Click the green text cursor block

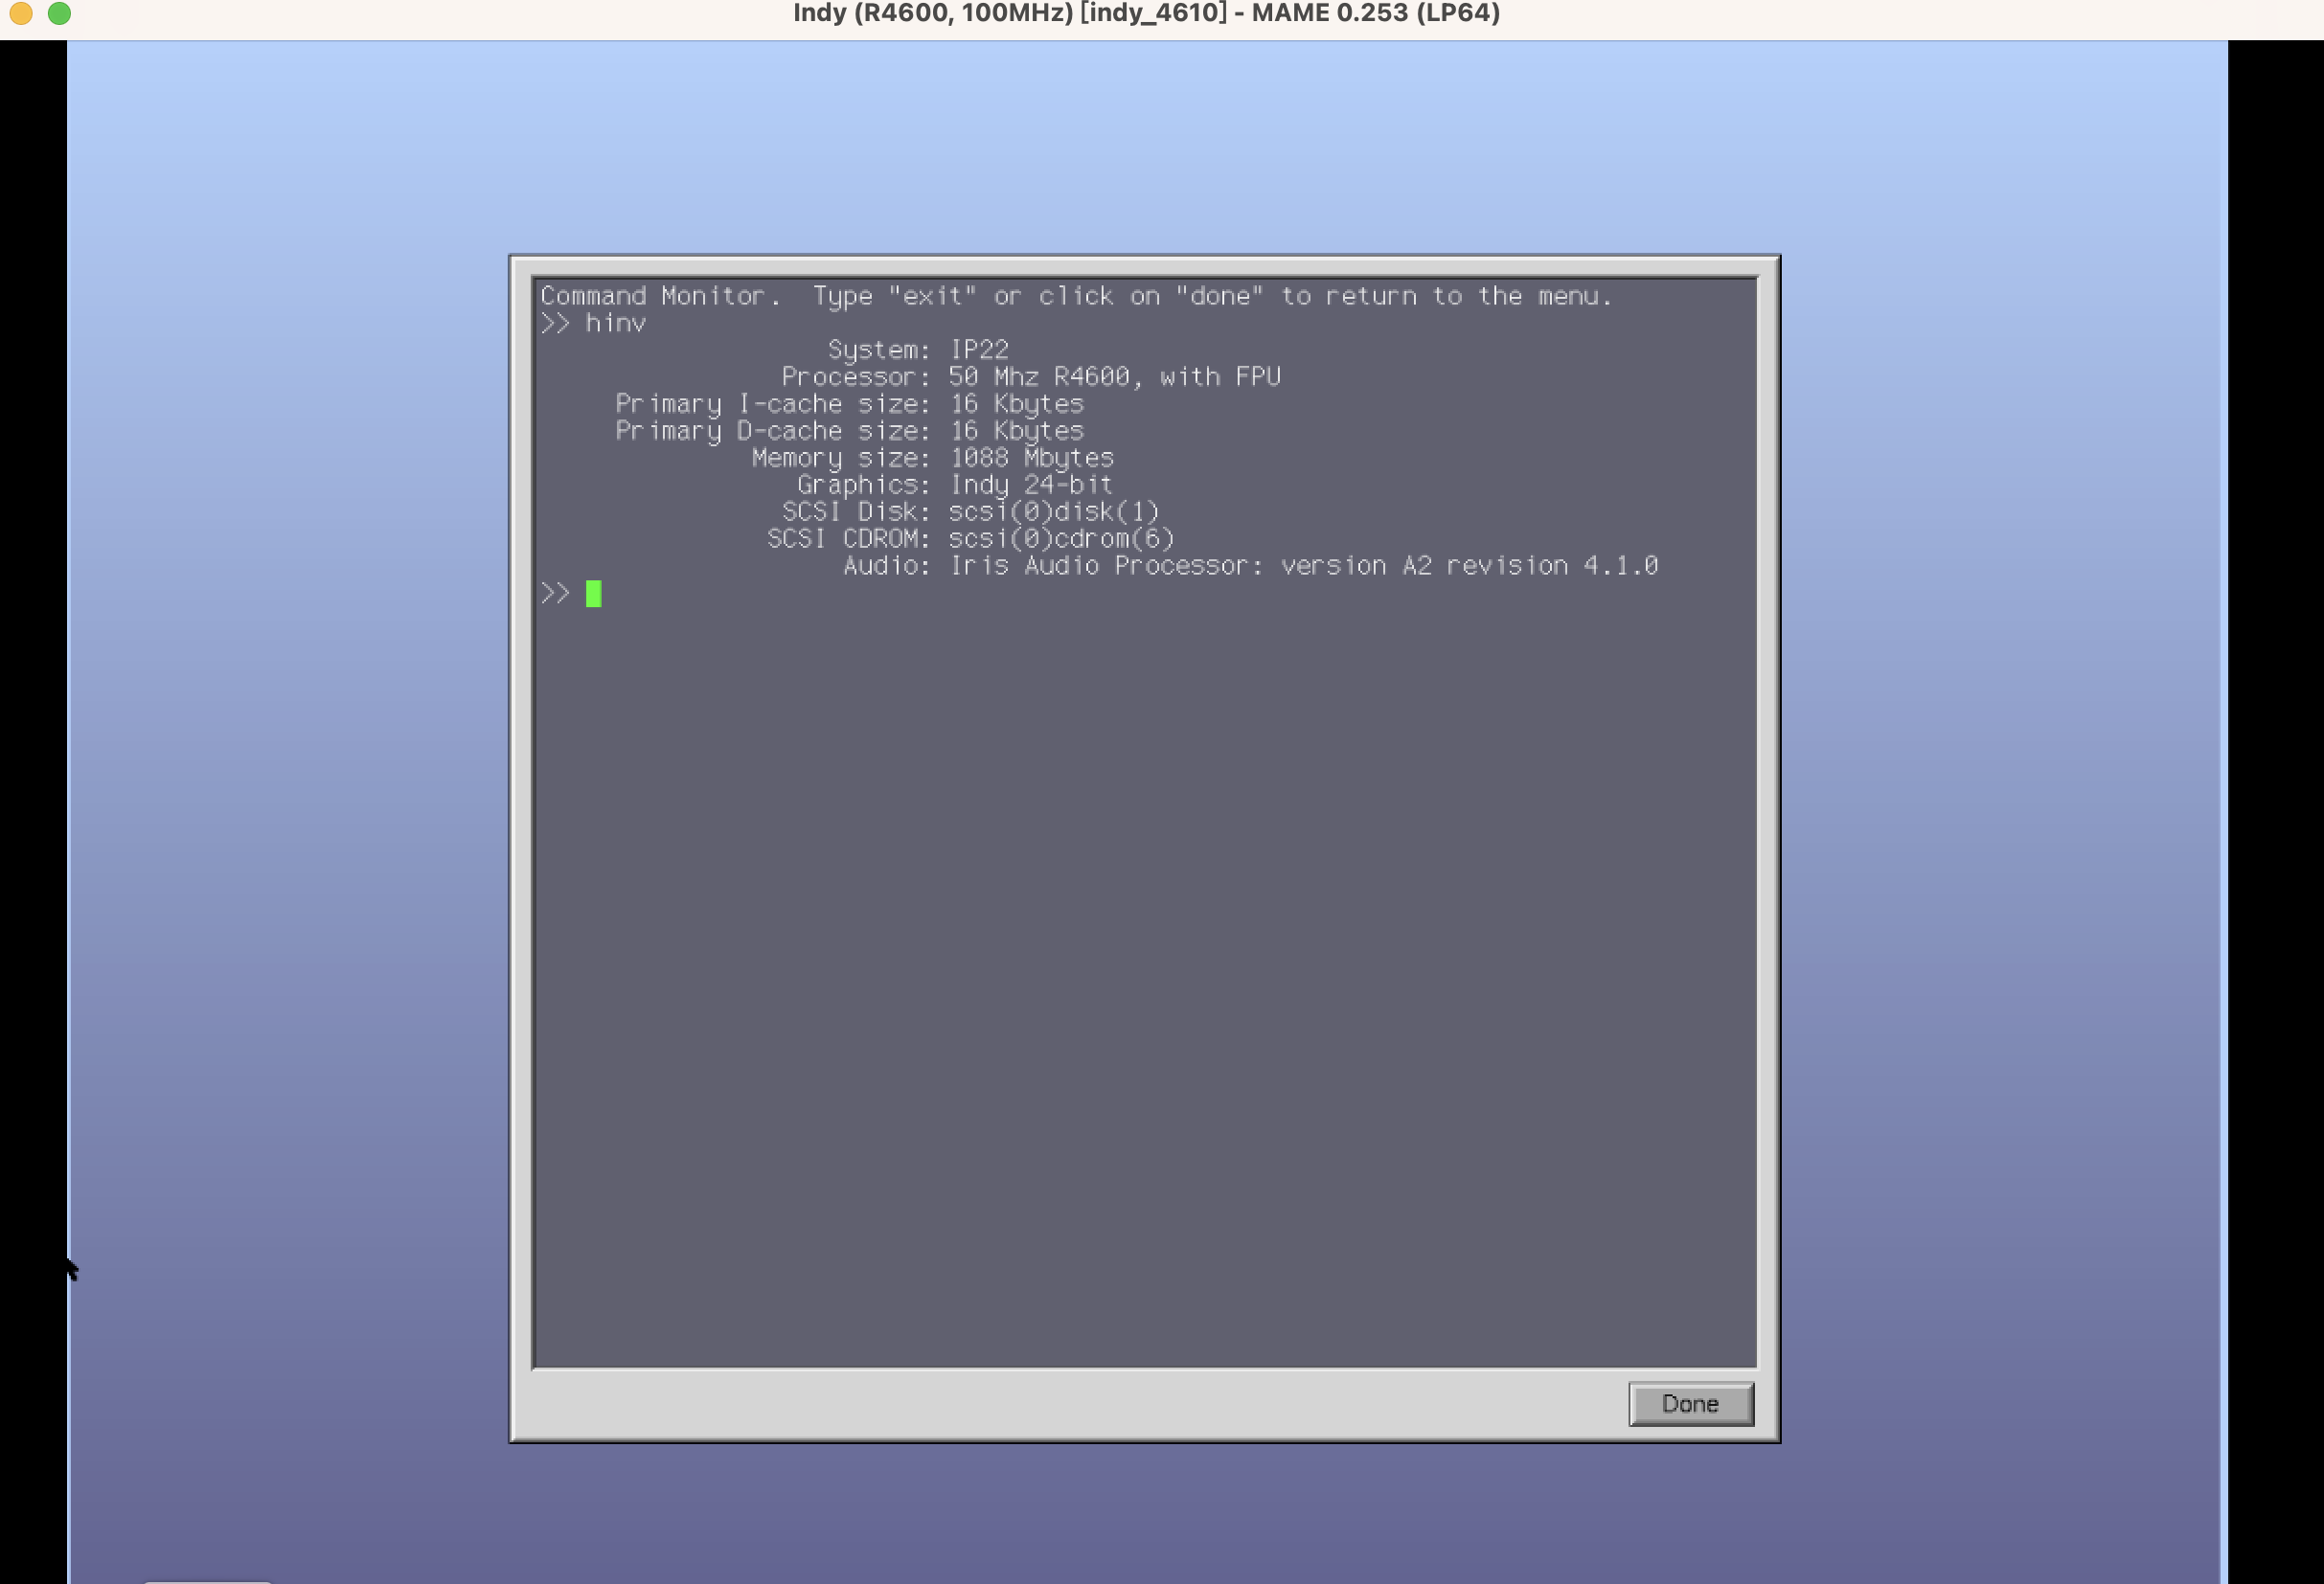[x=593, y=593]
